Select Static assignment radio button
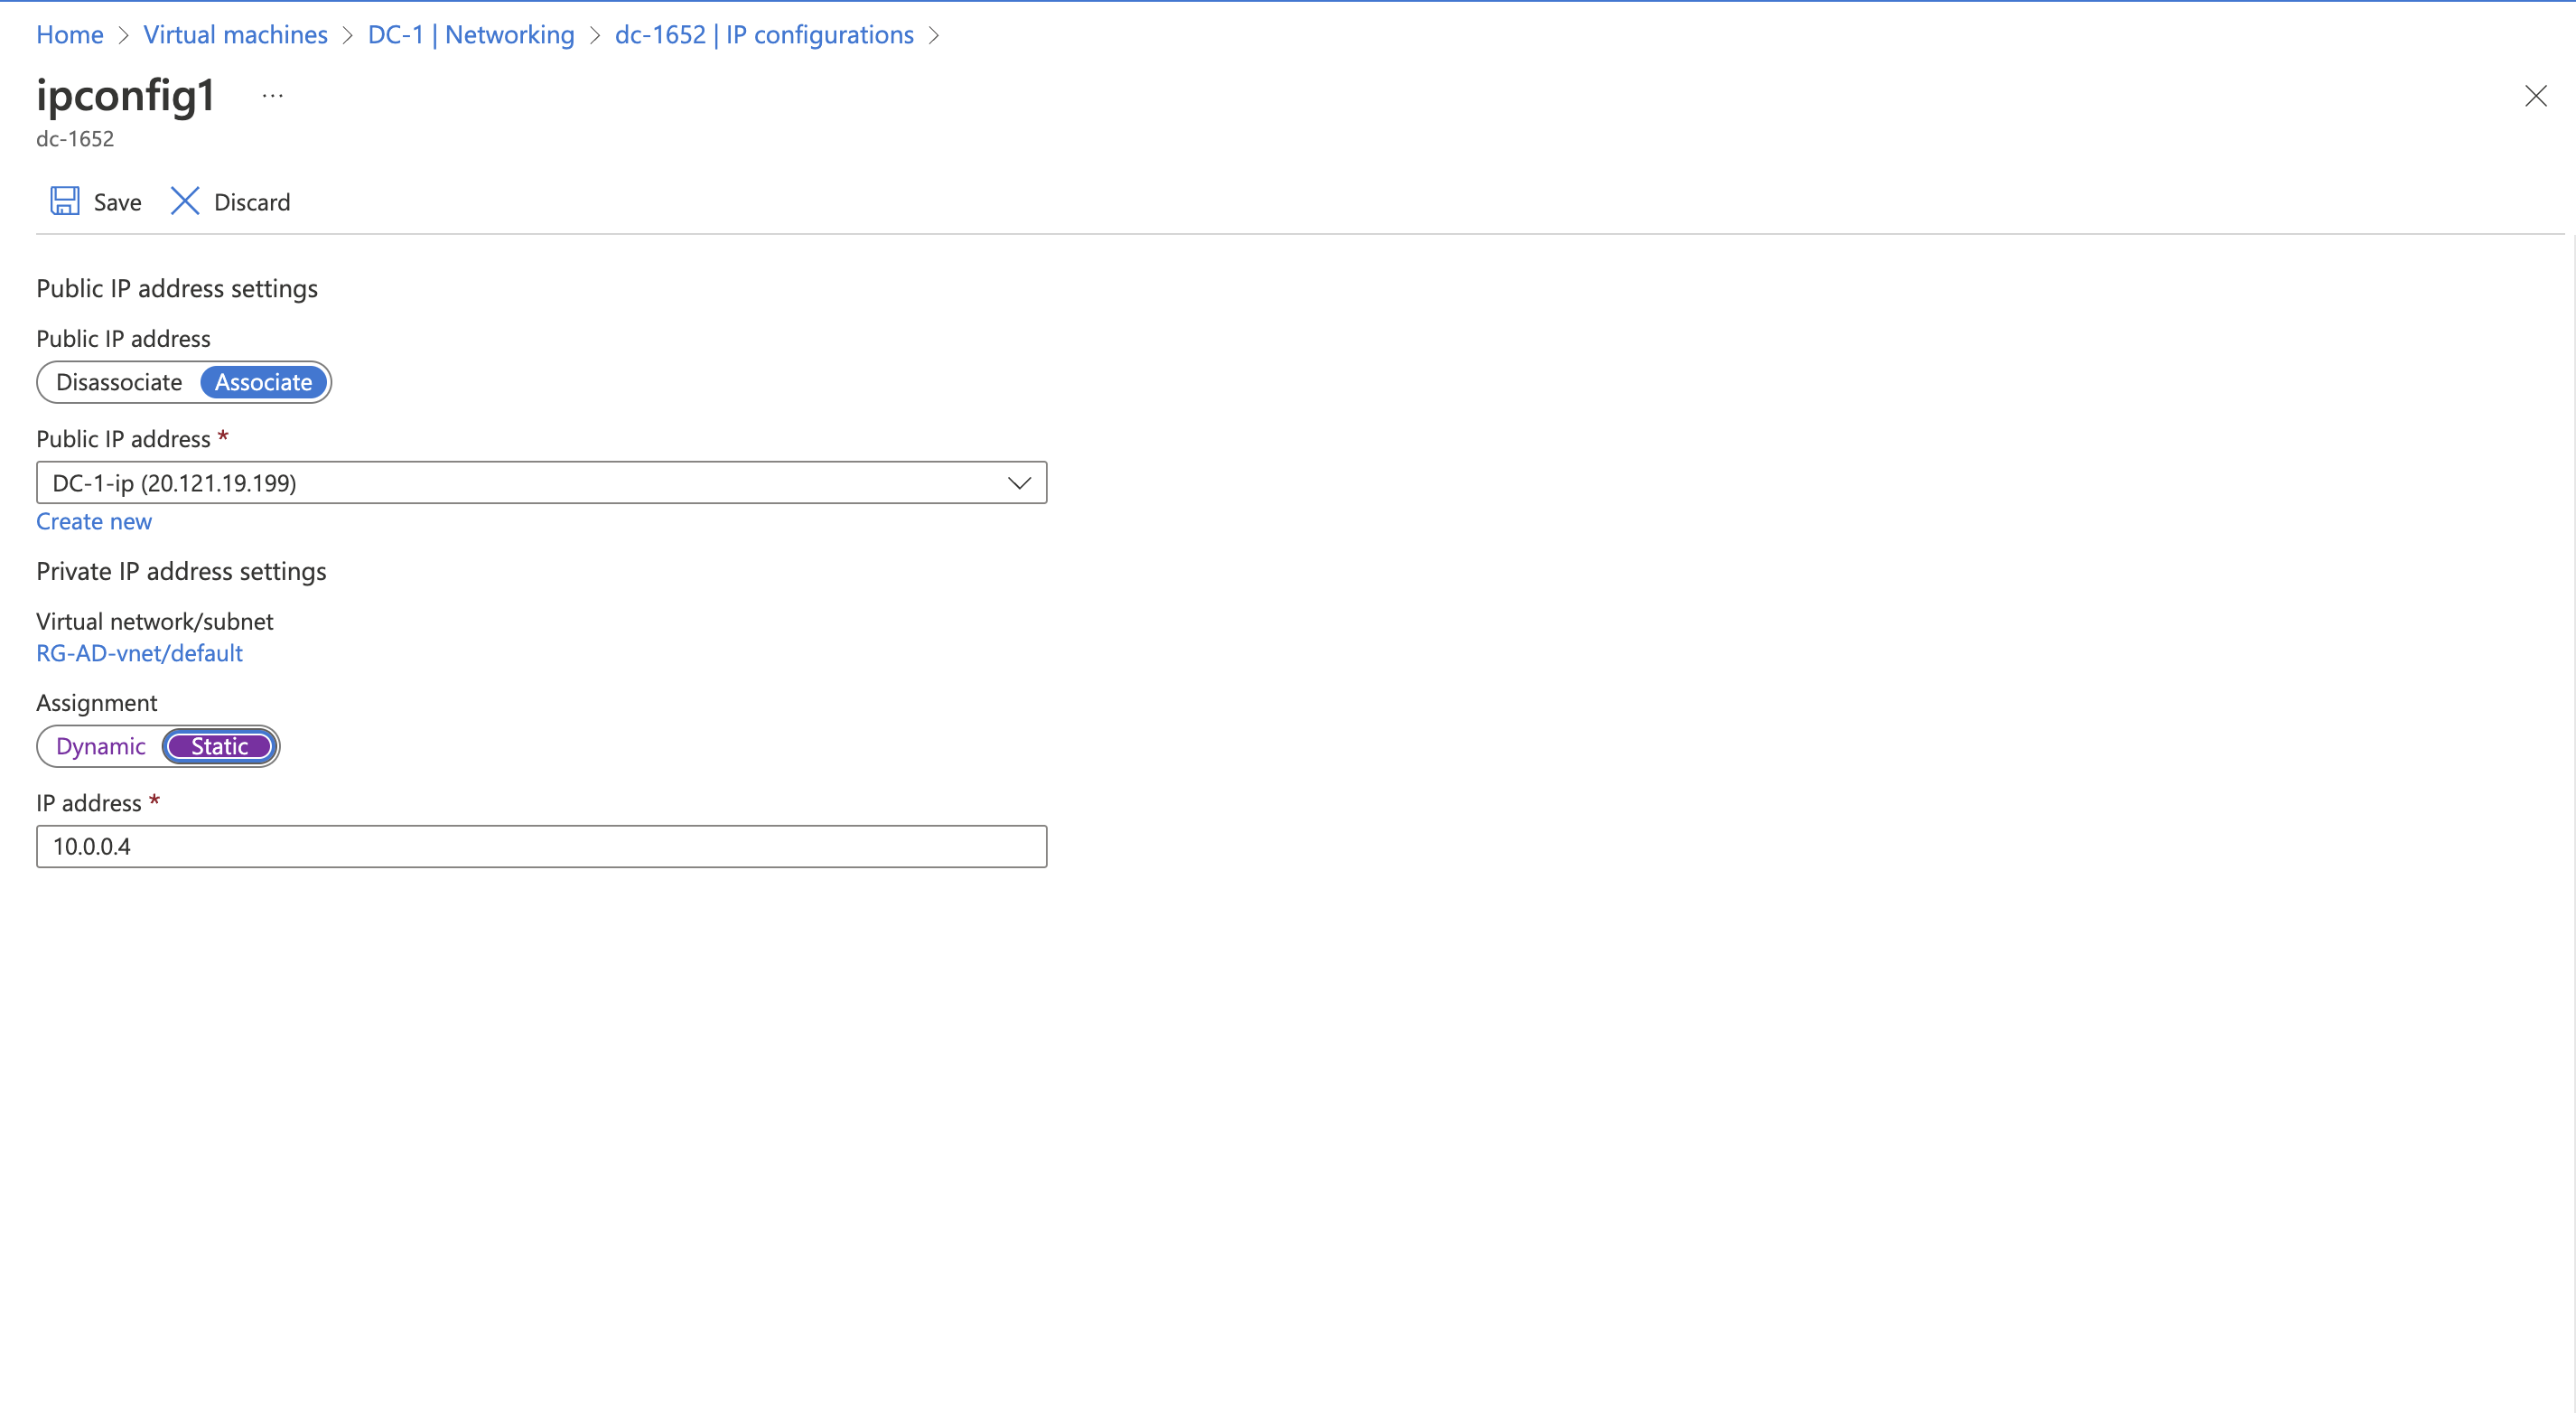This screenshot has height=1413, width=2576. click(218, 744)
